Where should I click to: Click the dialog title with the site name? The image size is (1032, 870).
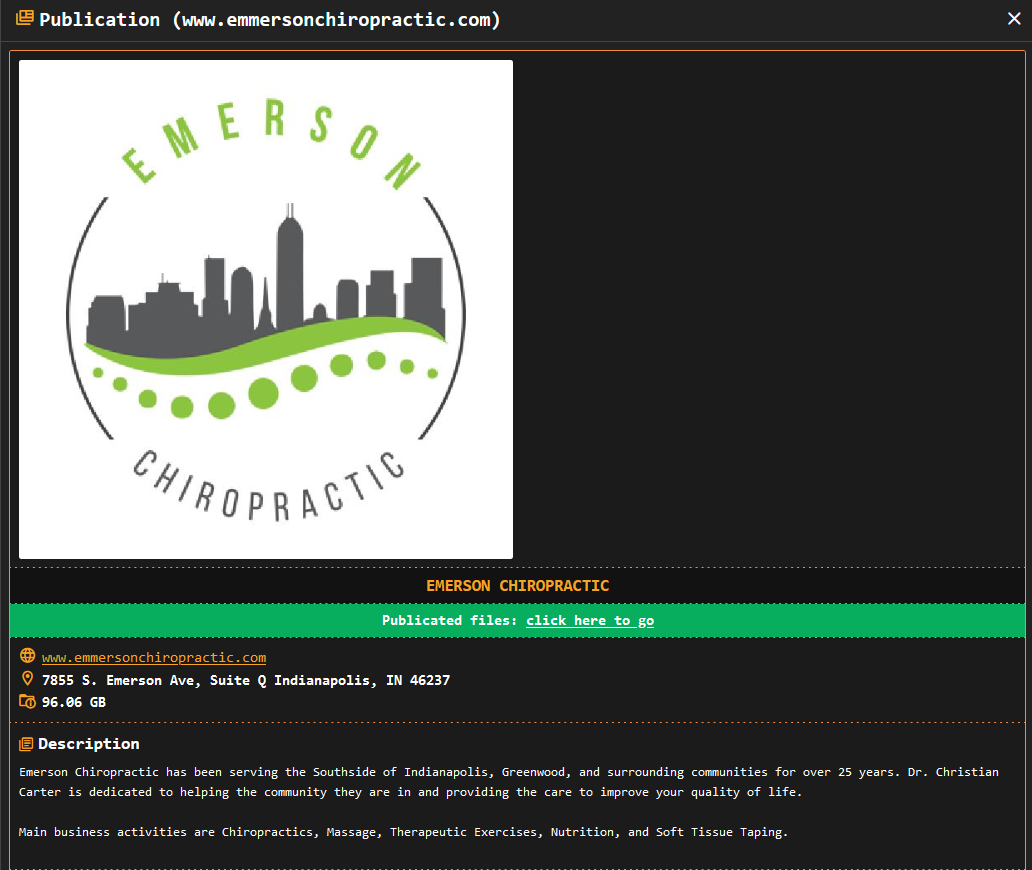[270, 19]
